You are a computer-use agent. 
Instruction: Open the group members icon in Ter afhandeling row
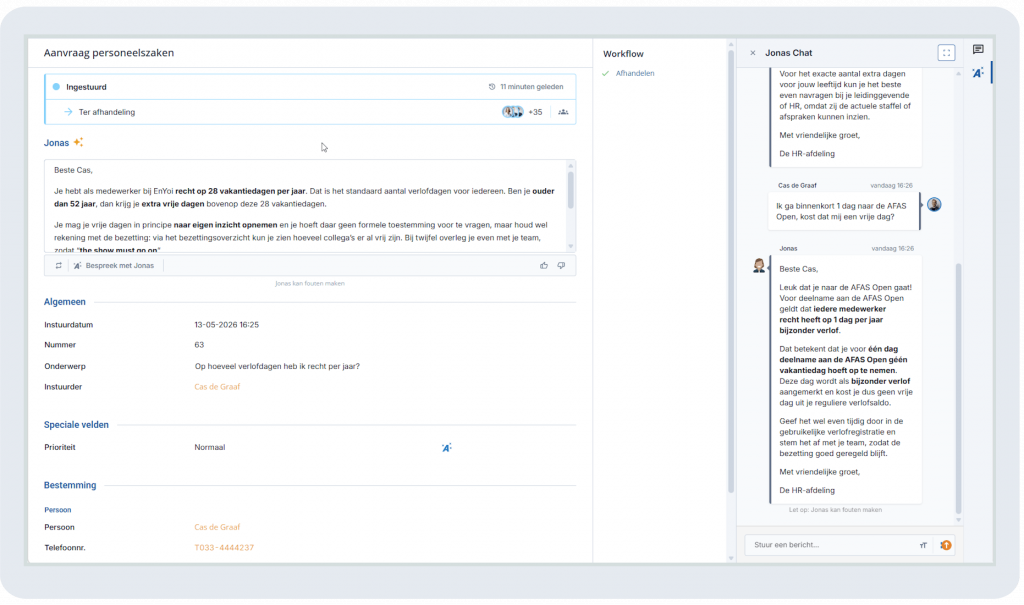(x=563, y=112)
